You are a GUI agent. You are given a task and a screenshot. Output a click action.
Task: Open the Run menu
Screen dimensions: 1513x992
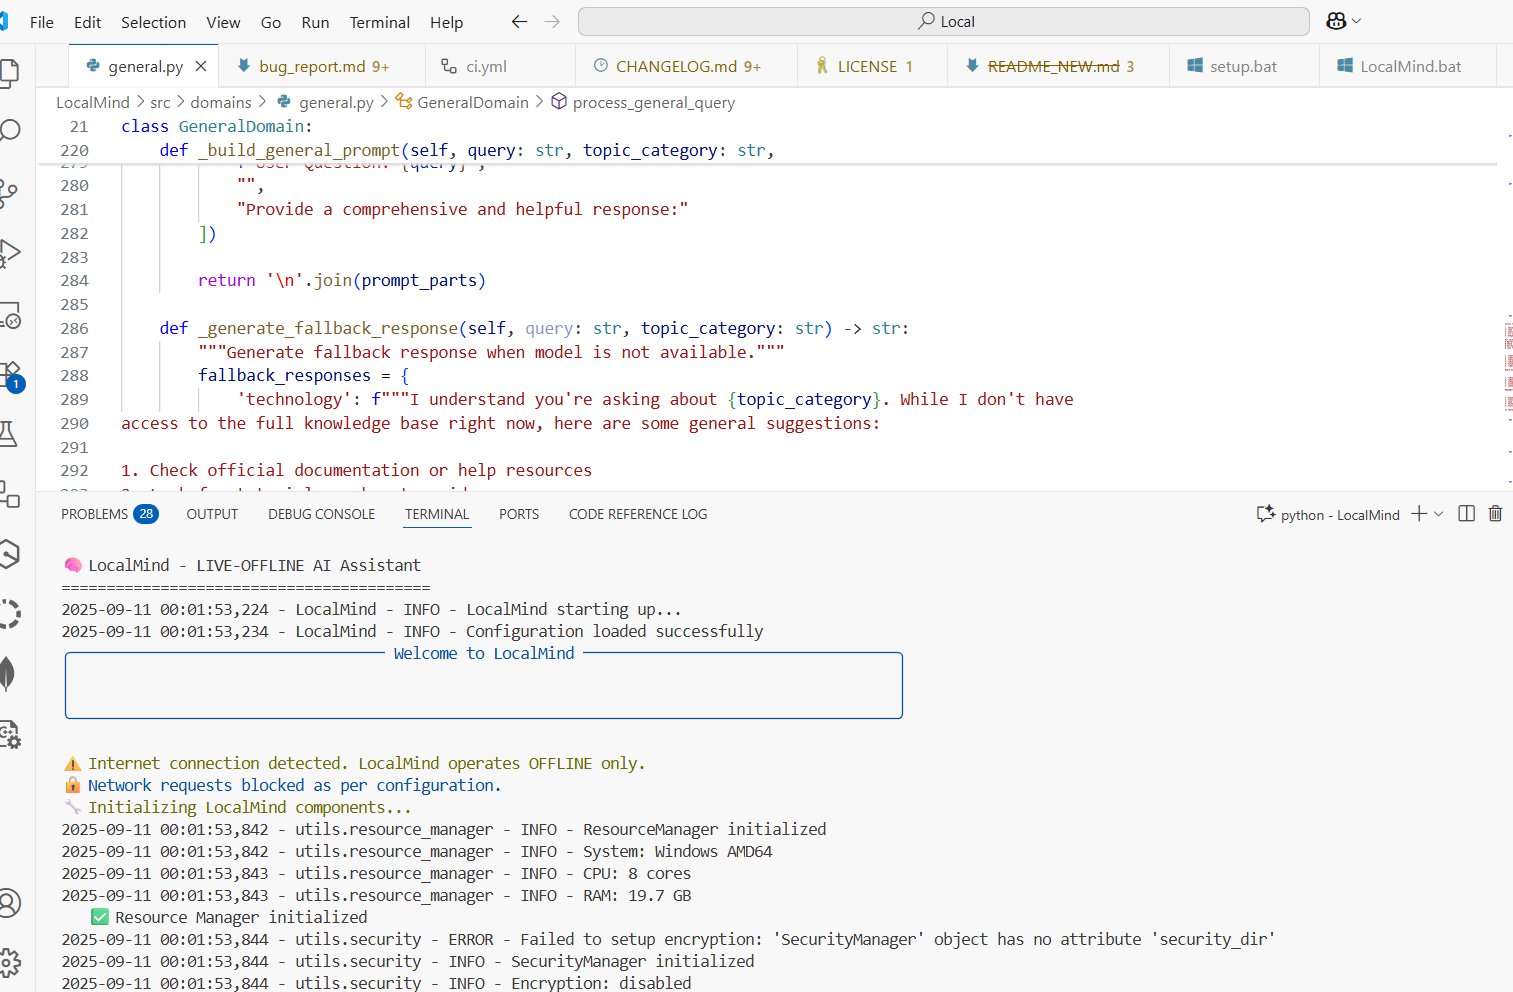click(x=315, y=22)
